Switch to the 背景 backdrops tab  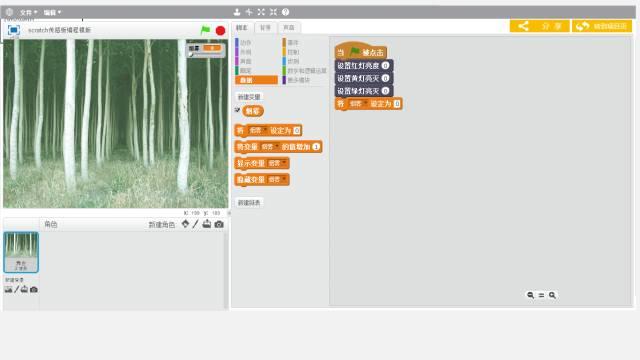tap(265, 27)
